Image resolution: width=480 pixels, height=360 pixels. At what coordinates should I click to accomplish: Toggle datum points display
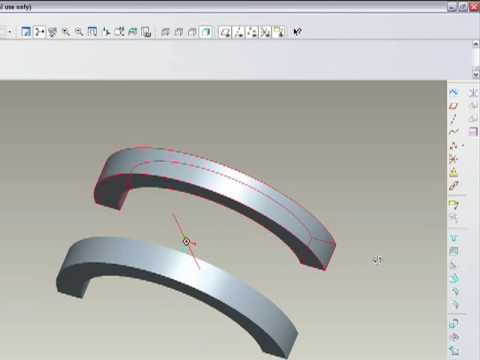252,32
